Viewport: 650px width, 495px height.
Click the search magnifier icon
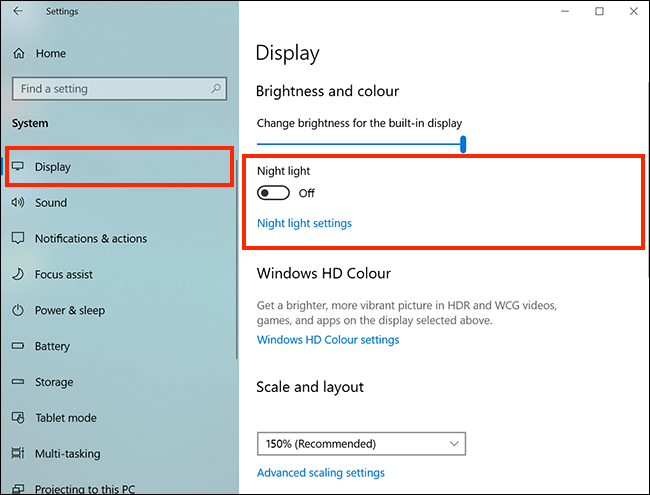pyautogui.click(x=216, y=88)
